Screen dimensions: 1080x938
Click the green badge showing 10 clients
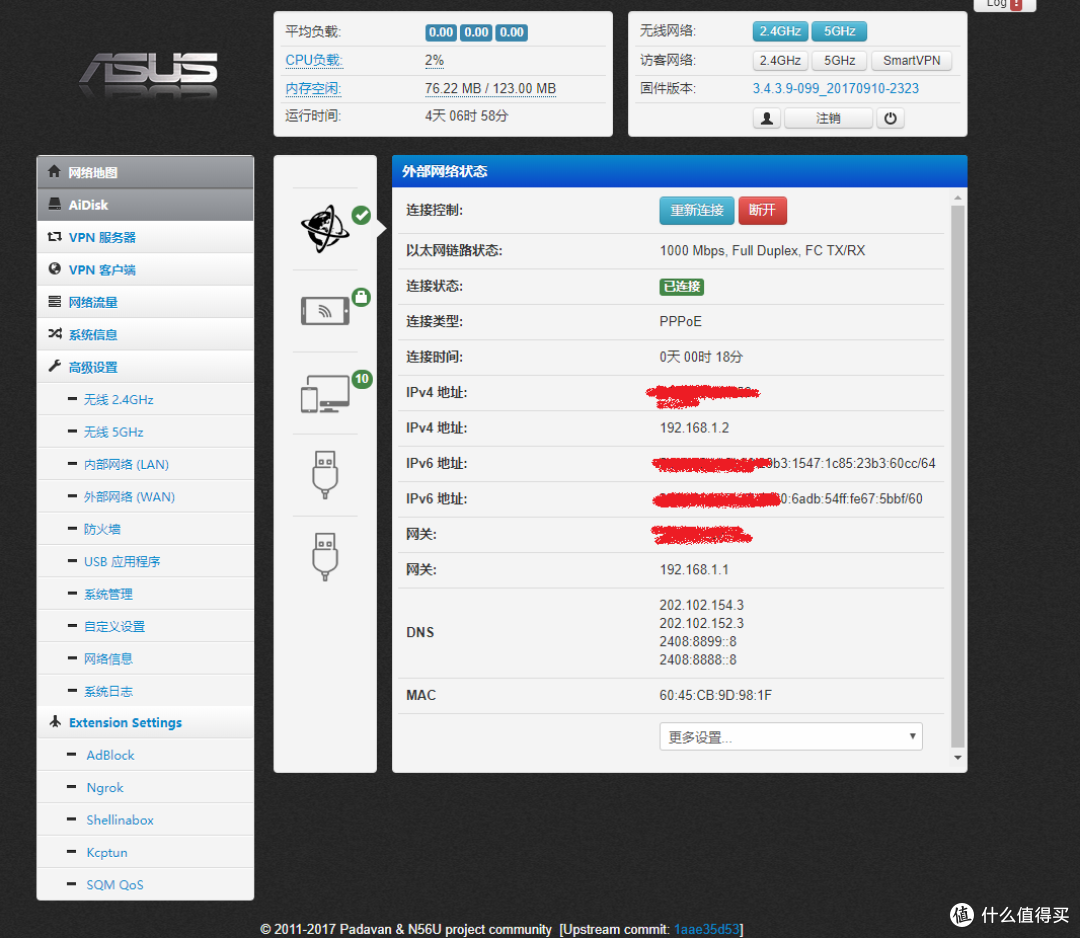[x=362, y=379]
